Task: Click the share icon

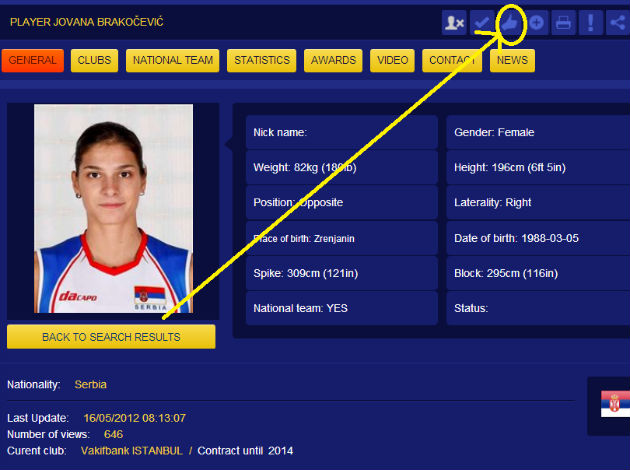Action: click(618, 22)
